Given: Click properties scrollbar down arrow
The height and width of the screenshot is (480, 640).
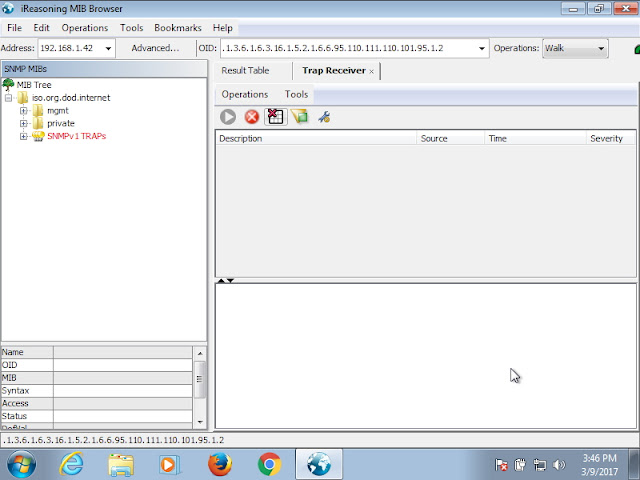Looking at the screenshot, I should tap(200, 422).
